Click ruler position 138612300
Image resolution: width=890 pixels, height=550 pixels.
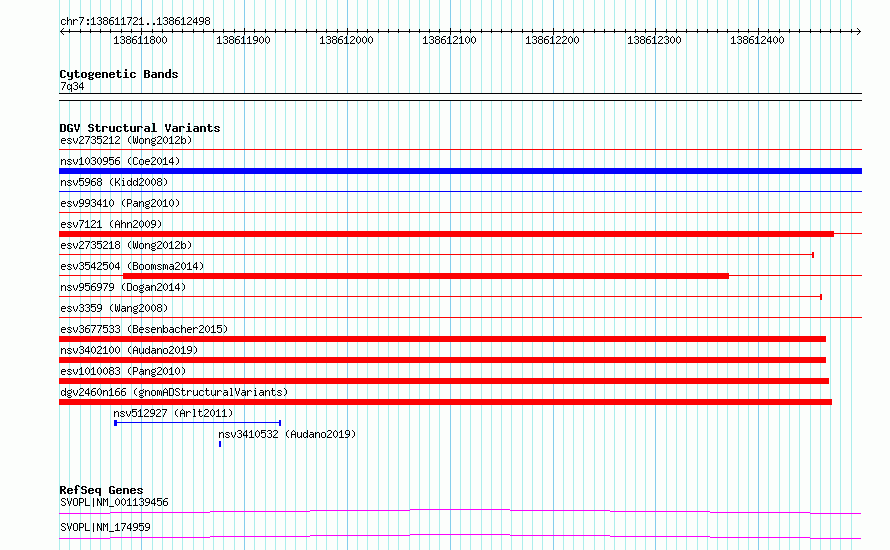click(654, 40)
